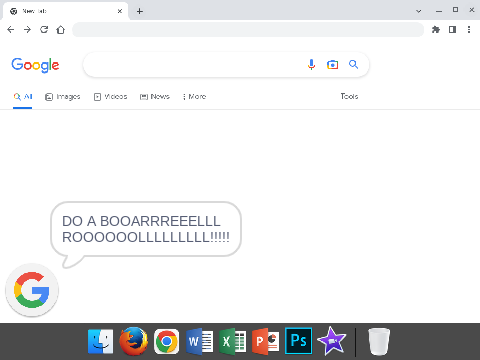Click the magnifier search button
Image resolution: width=480 pixels, height=360 pixels.
(x=353, y=64)
